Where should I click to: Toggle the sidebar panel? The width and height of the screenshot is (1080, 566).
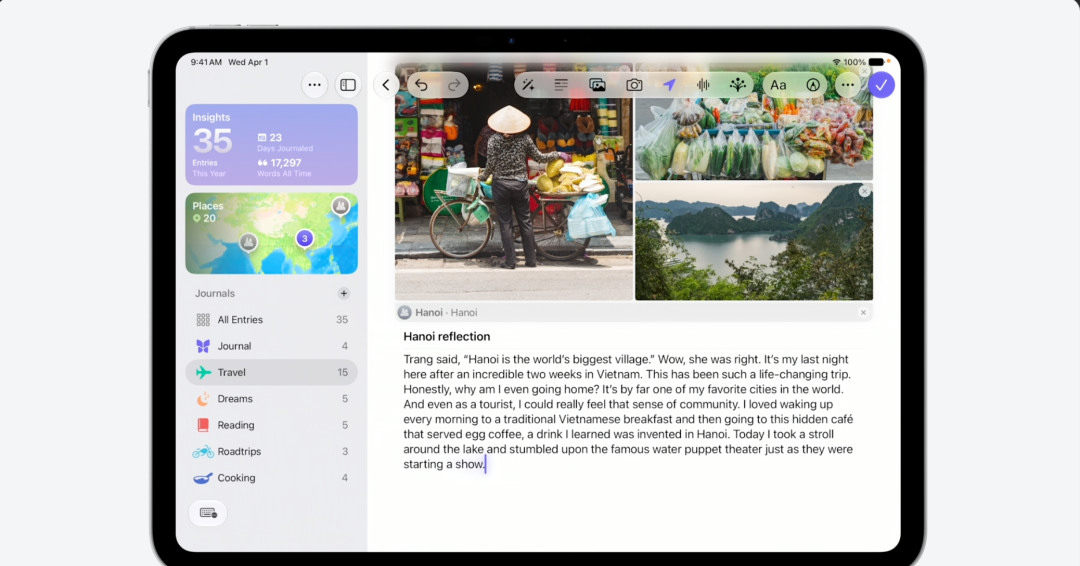[348, 85]
